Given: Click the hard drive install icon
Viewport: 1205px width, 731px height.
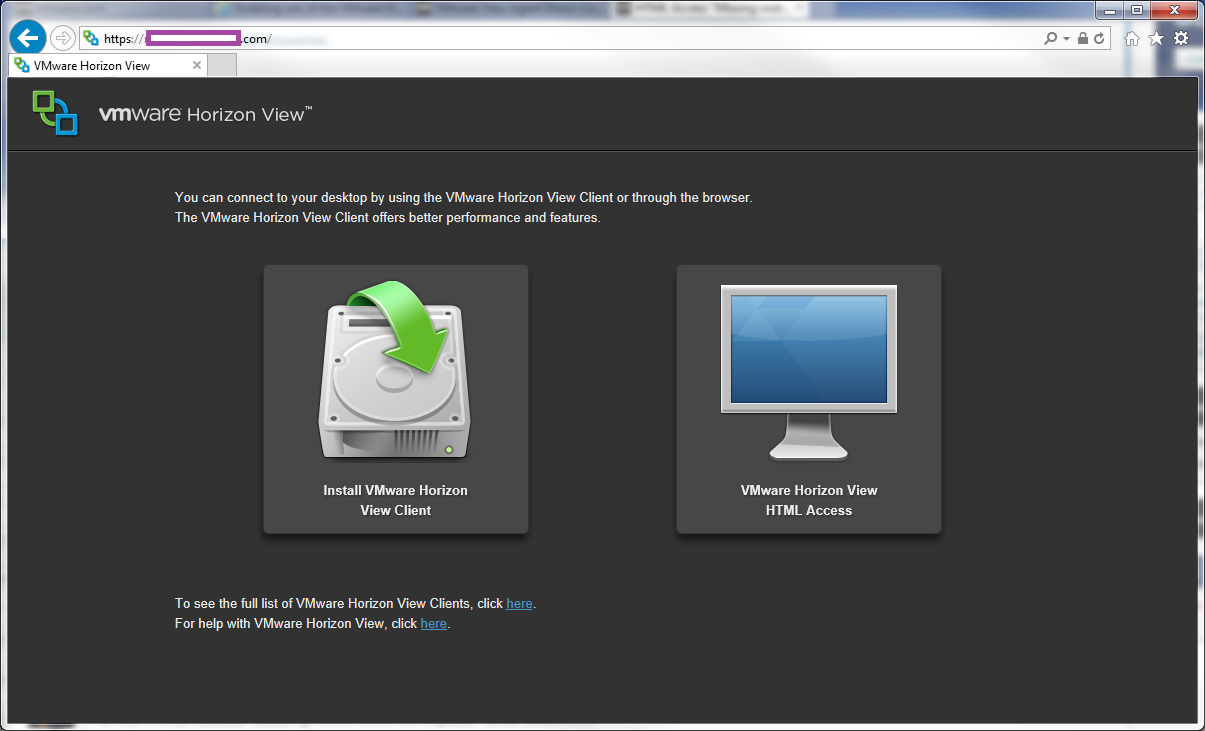Looking at the screenshot, I should 396,372.
